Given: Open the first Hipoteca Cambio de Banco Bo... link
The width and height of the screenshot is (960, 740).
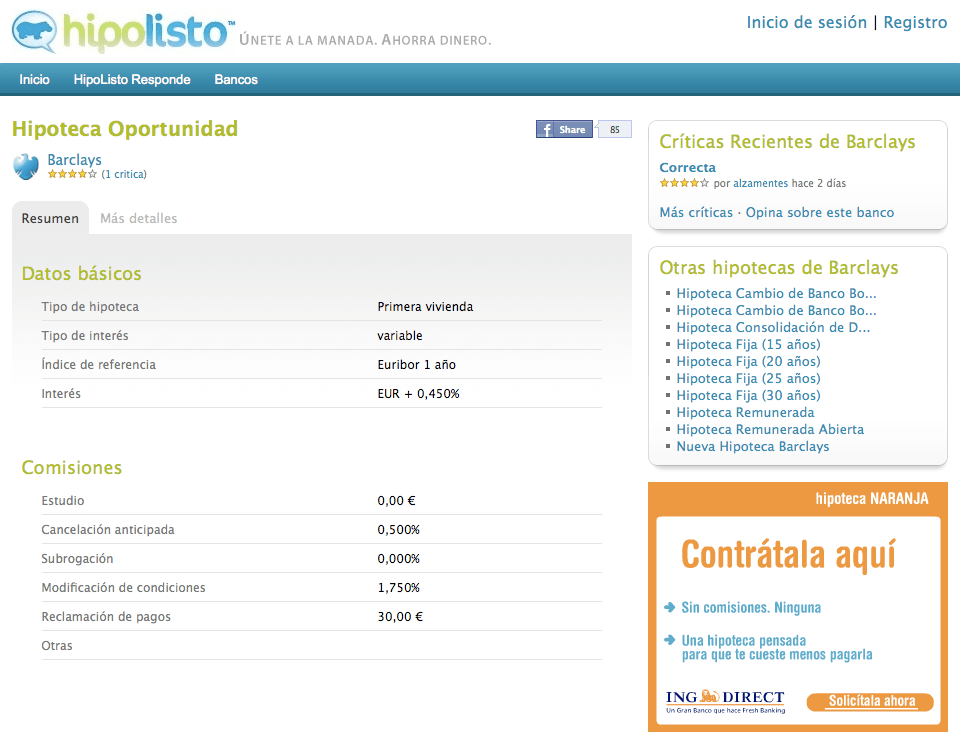Looking at the screenshot, I should click(776, 294).
